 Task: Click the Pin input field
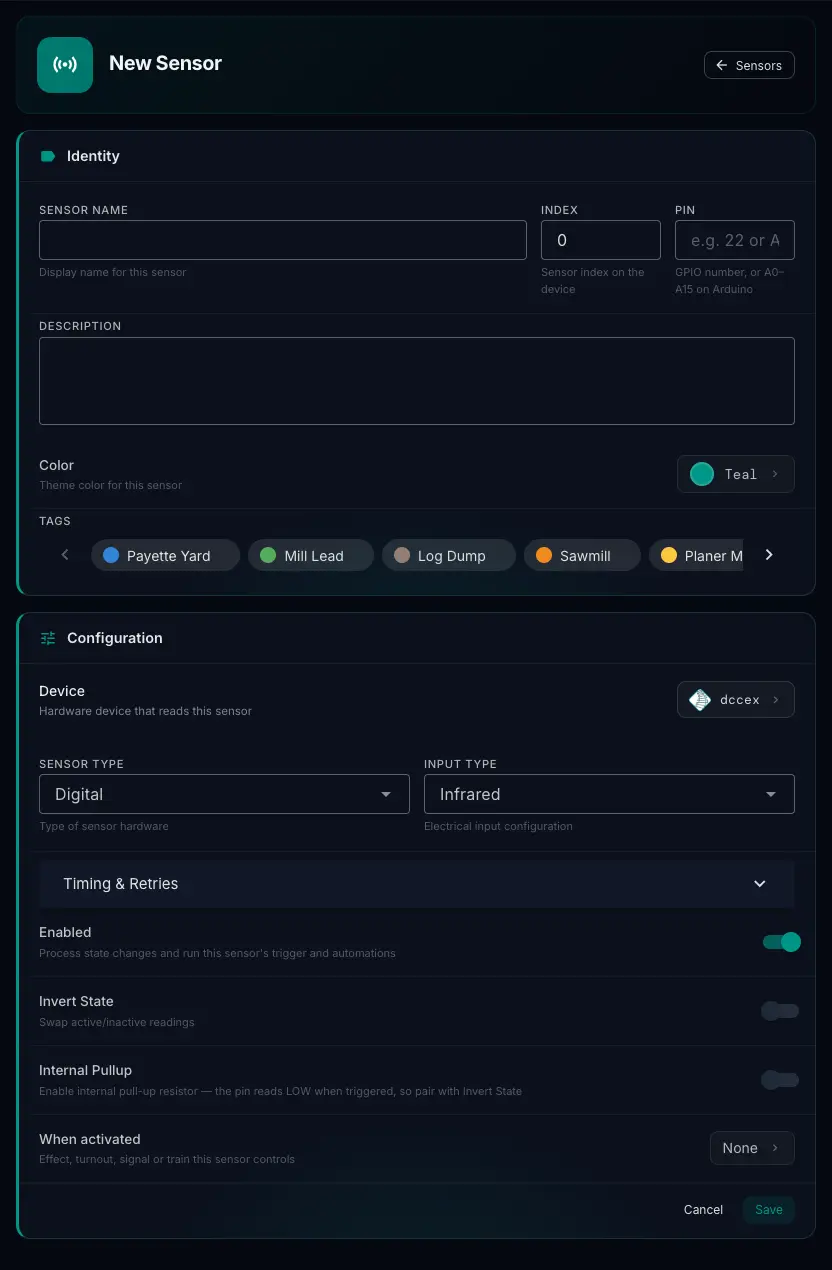735,240
